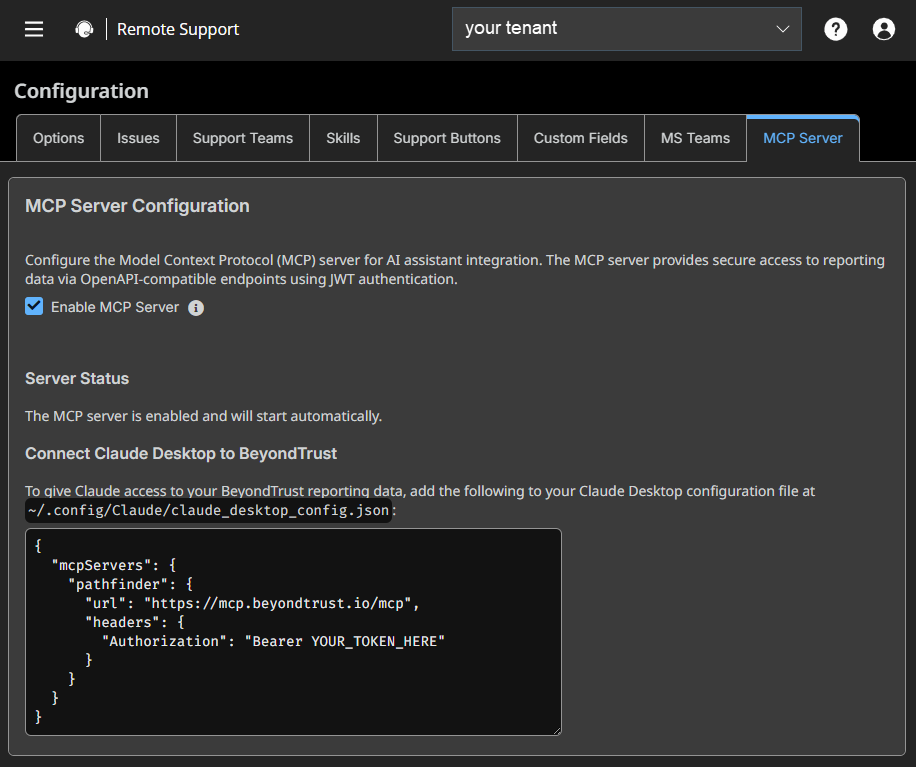
Task: Click the MCP Server Configuration heading
Action: click(x=137, y=206)
